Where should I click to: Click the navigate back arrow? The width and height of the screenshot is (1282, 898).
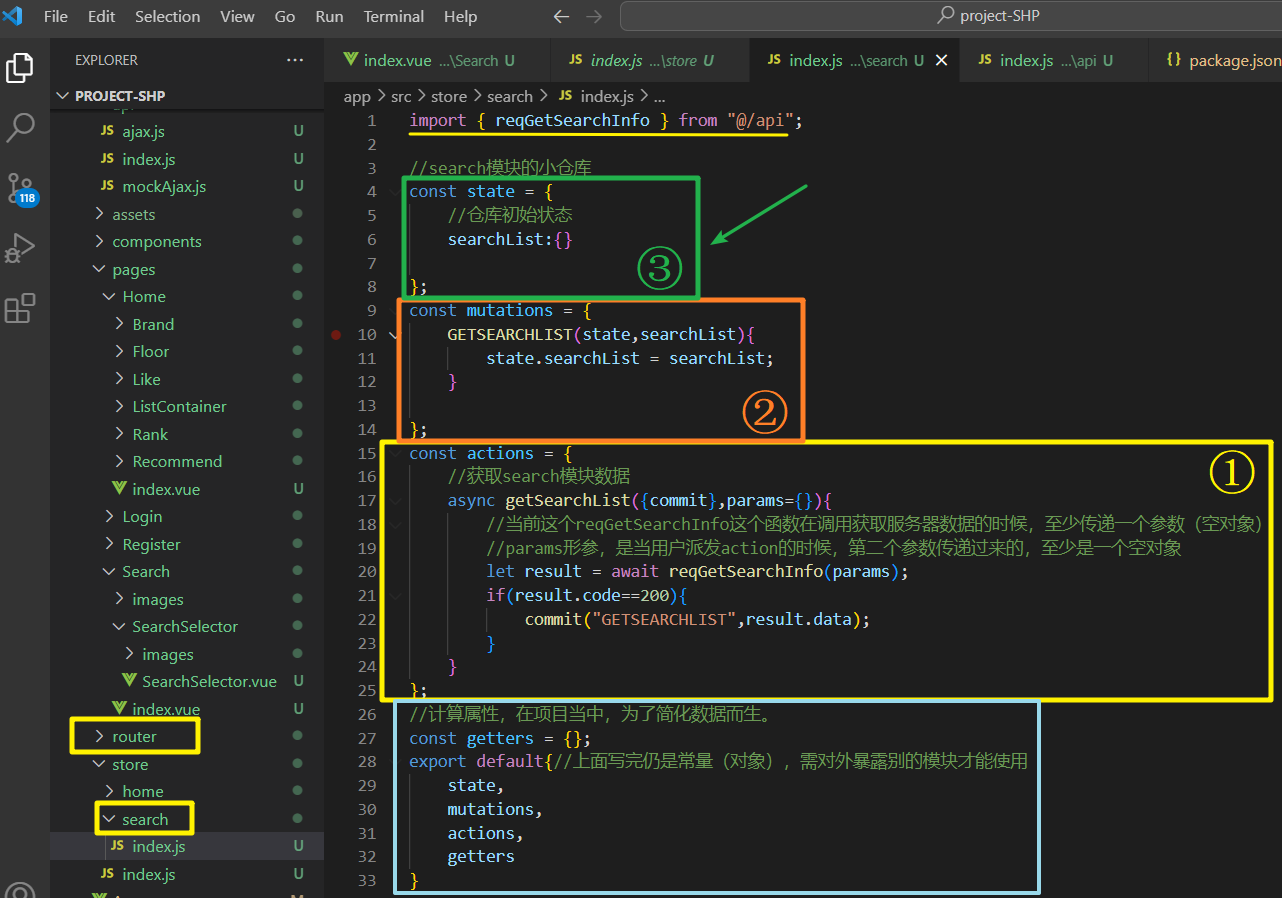point(561,16)
